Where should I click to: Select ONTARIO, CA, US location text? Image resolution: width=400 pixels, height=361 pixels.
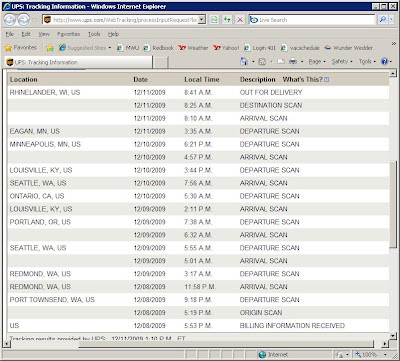37,196
